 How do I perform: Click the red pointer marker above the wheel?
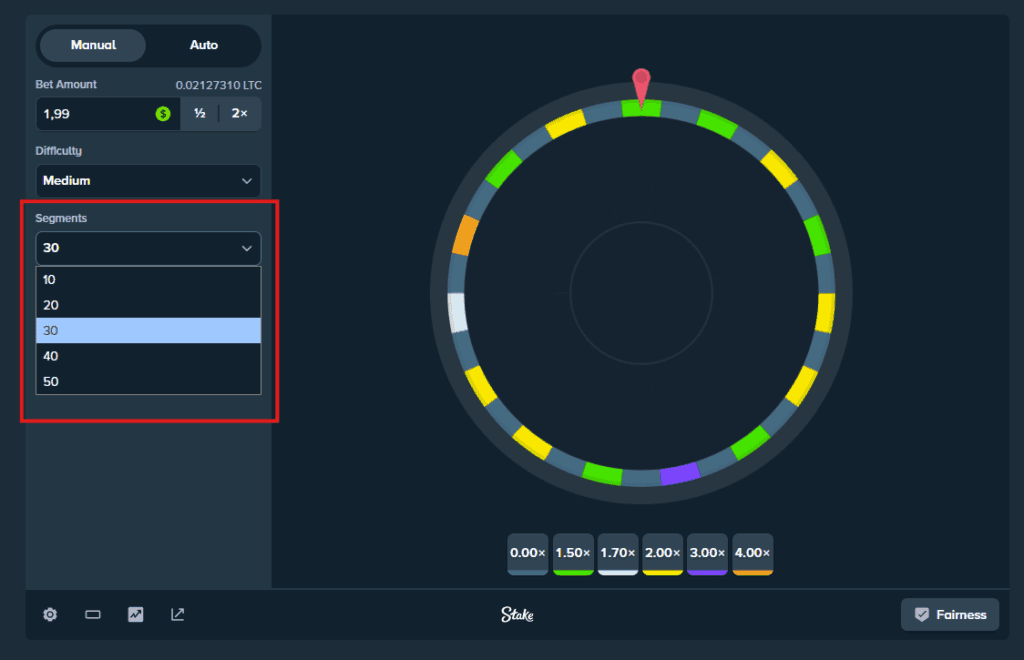click(640, 84)
